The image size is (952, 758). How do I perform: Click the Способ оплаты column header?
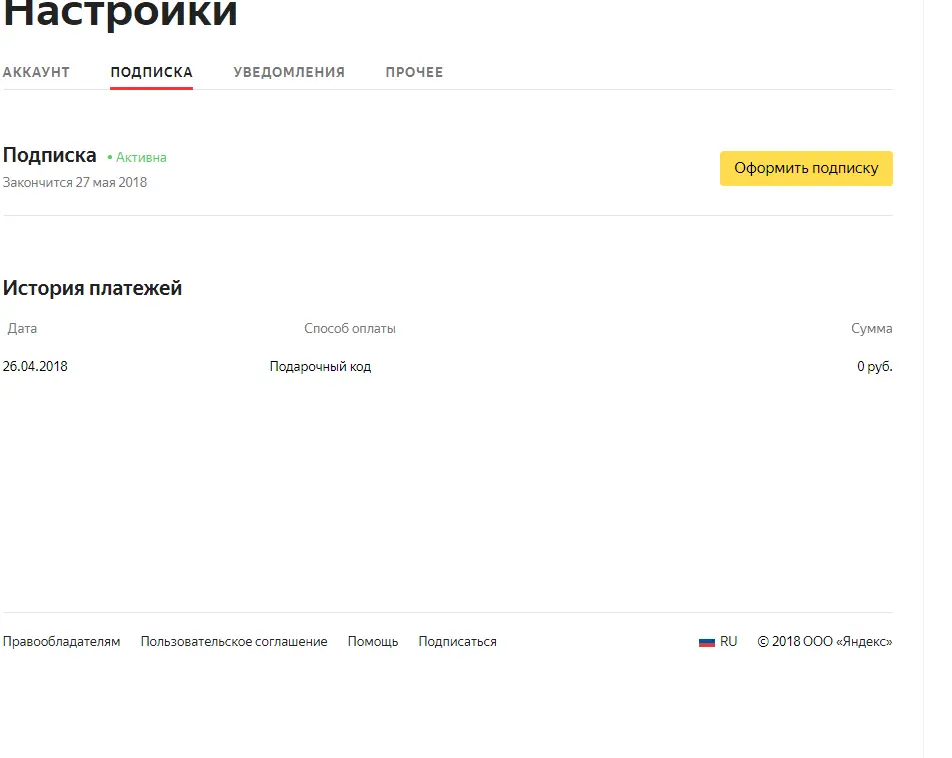(x=350, y=329)
